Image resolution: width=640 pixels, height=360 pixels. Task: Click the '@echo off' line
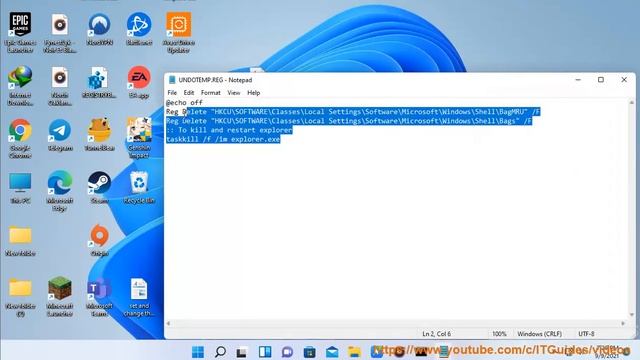click(x=184, y=102)
